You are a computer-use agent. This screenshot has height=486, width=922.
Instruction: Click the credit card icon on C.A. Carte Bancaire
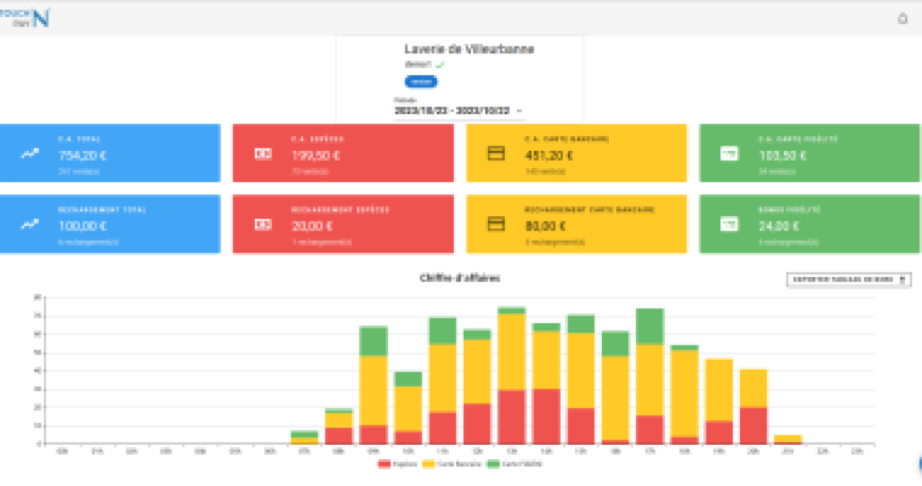495,154
